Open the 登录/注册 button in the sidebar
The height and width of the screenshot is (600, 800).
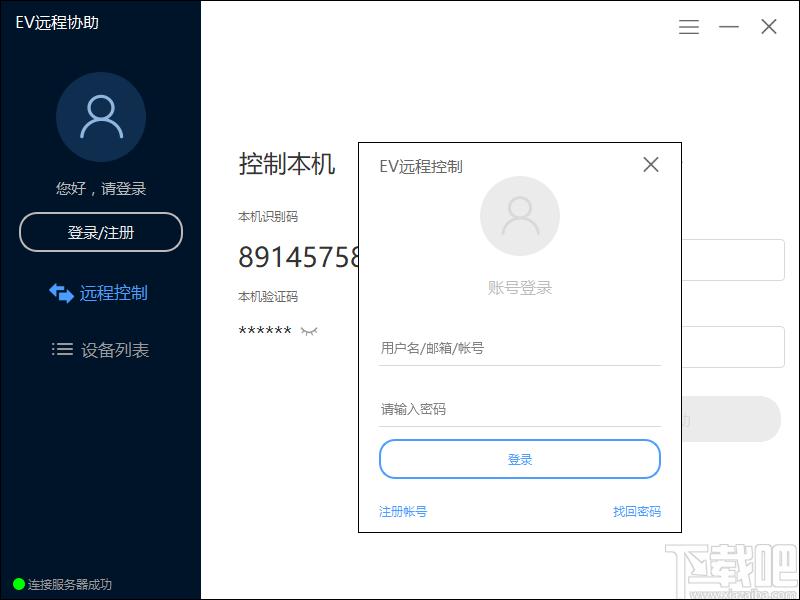[101, 232]
